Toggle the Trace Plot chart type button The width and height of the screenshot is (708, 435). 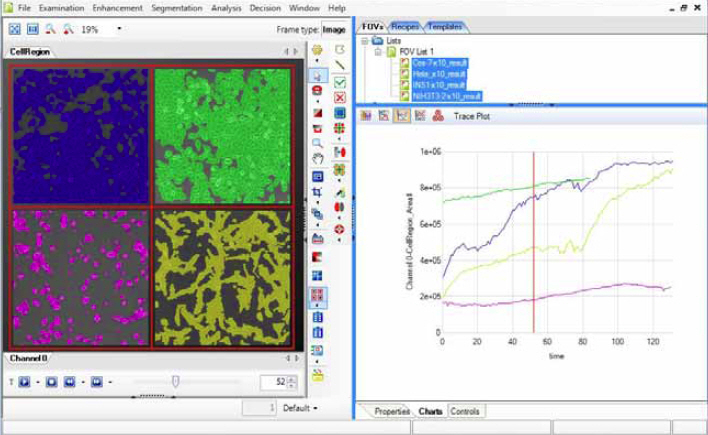(402, 116)
